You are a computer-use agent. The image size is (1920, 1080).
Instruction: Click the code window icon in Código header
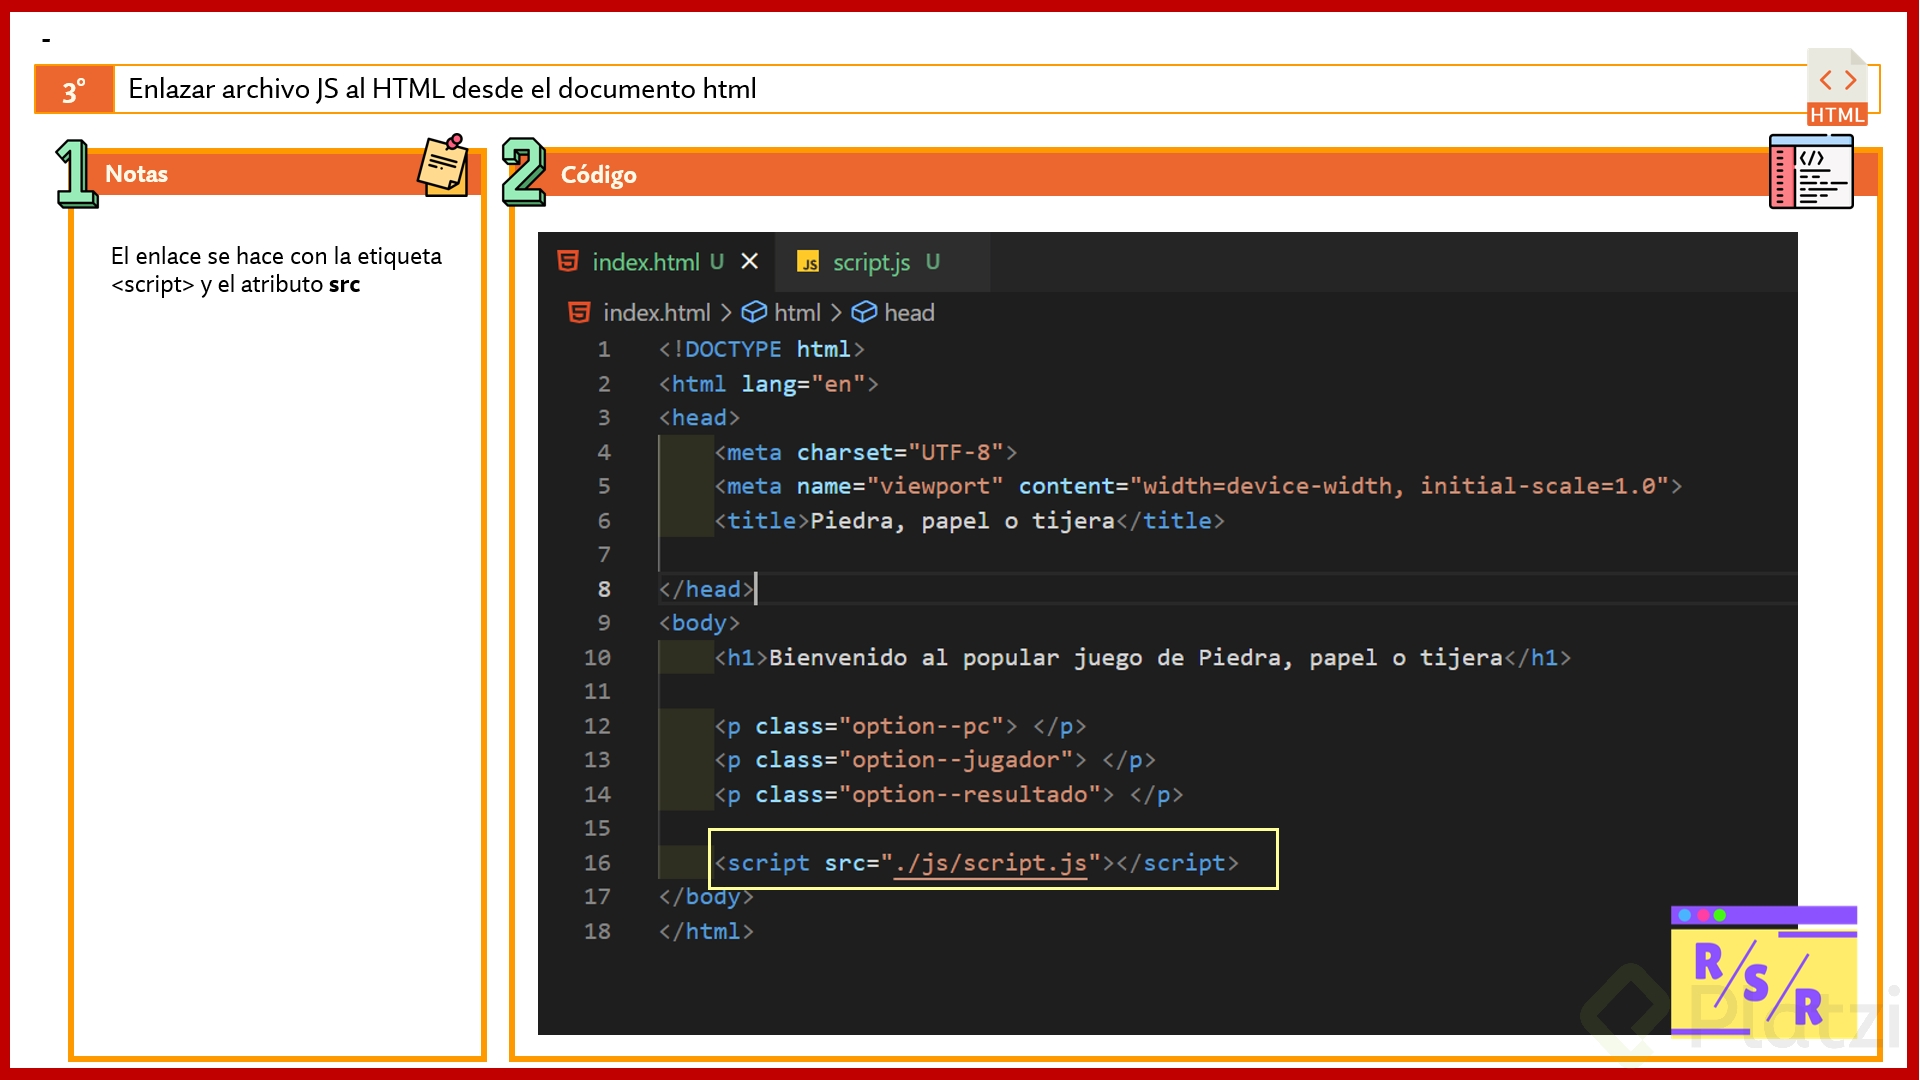(1811, 171)
